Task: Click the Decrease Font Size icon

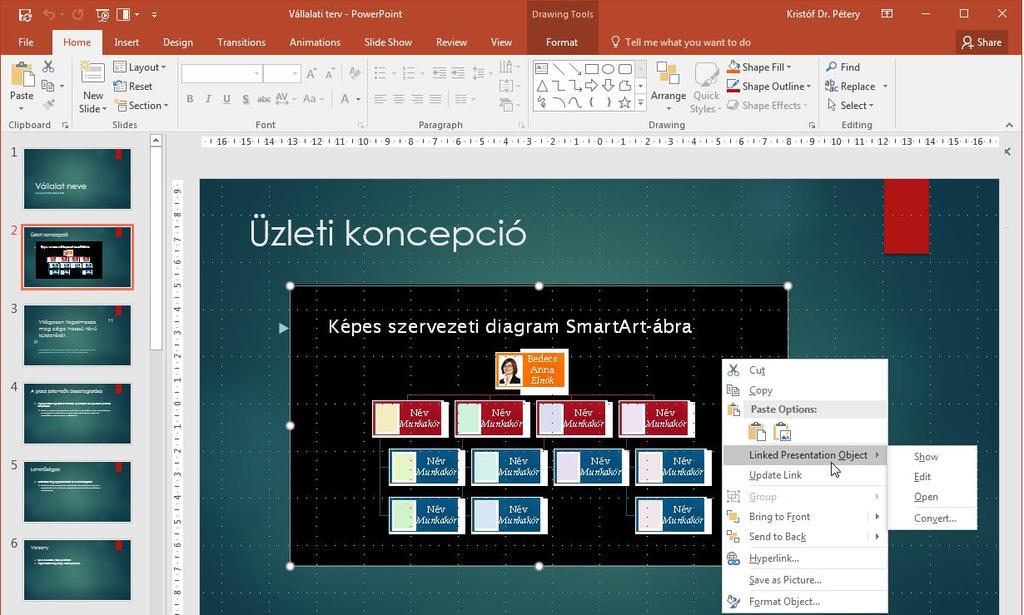Action: coord(330,74)
